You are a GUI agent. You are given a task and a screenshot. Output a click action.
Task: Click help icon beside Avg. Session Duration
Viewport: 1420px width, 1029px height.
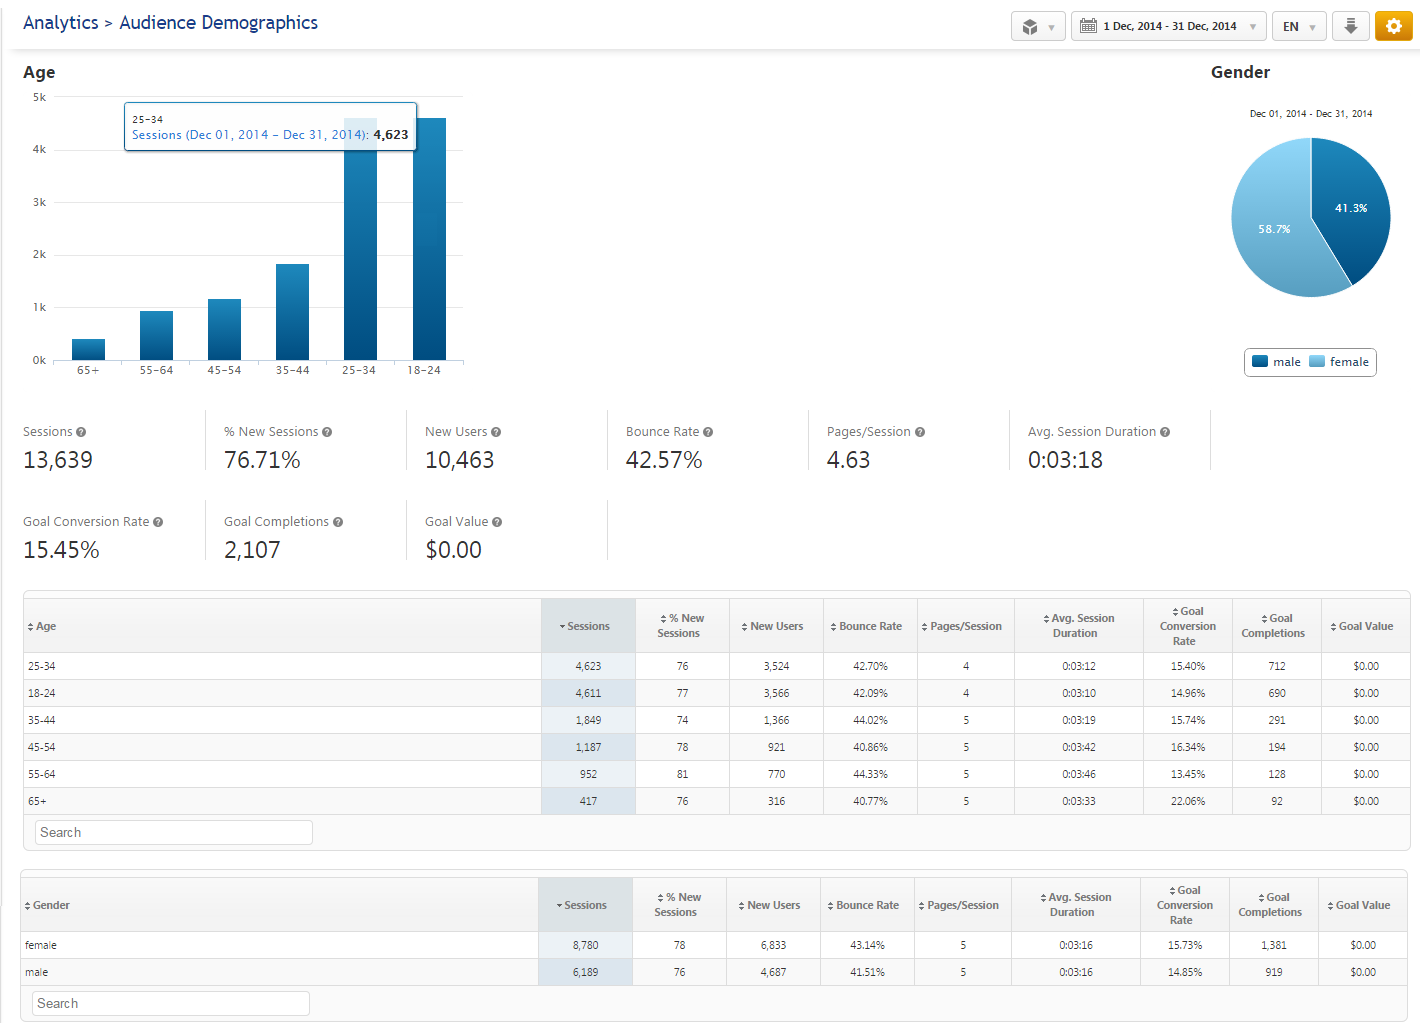pos(1165,432)
